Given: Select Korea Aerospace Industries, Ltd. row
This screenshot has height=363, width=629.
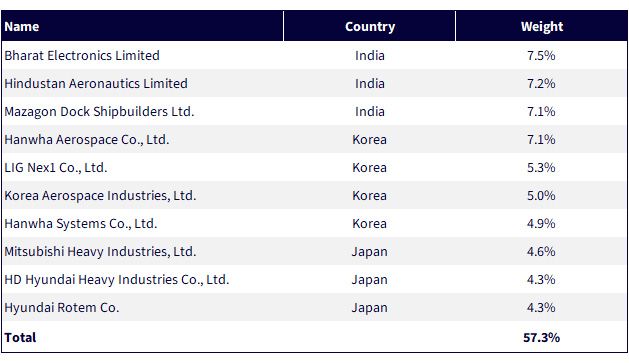Looking at the screenshot, I should pos(314,195).
